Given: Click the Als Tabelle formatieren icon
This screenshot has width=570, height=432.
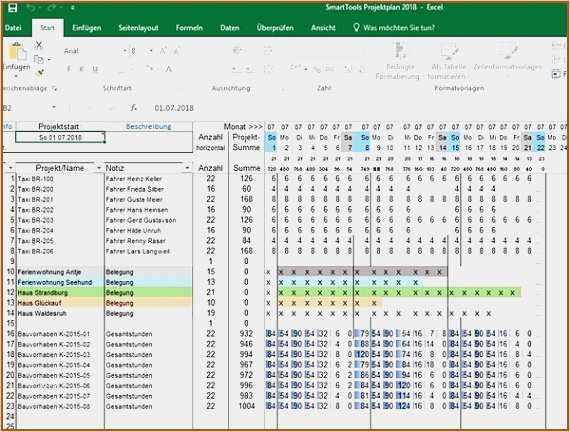Looking at the screenshot, I should [449, 51].
